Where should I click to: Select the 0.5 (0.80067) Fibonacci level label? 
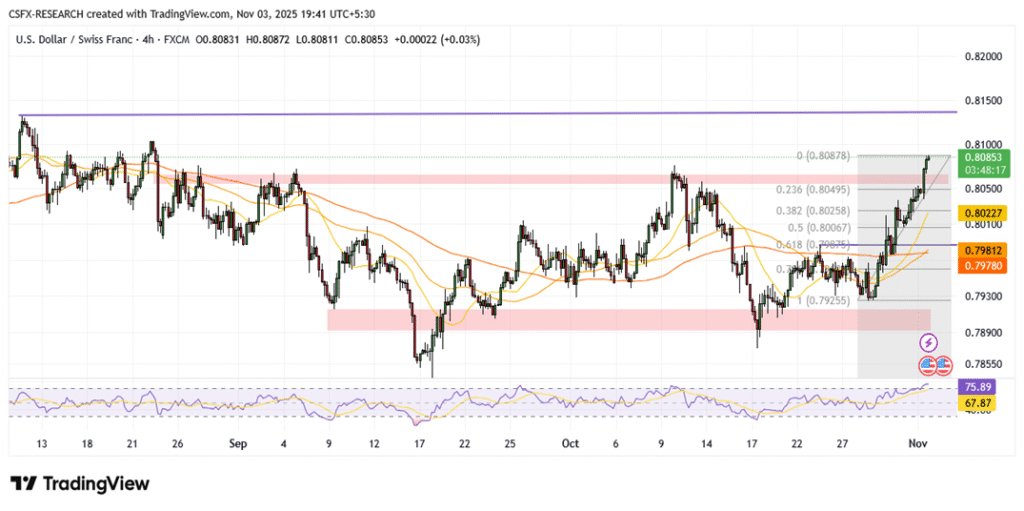pos(818,227)
